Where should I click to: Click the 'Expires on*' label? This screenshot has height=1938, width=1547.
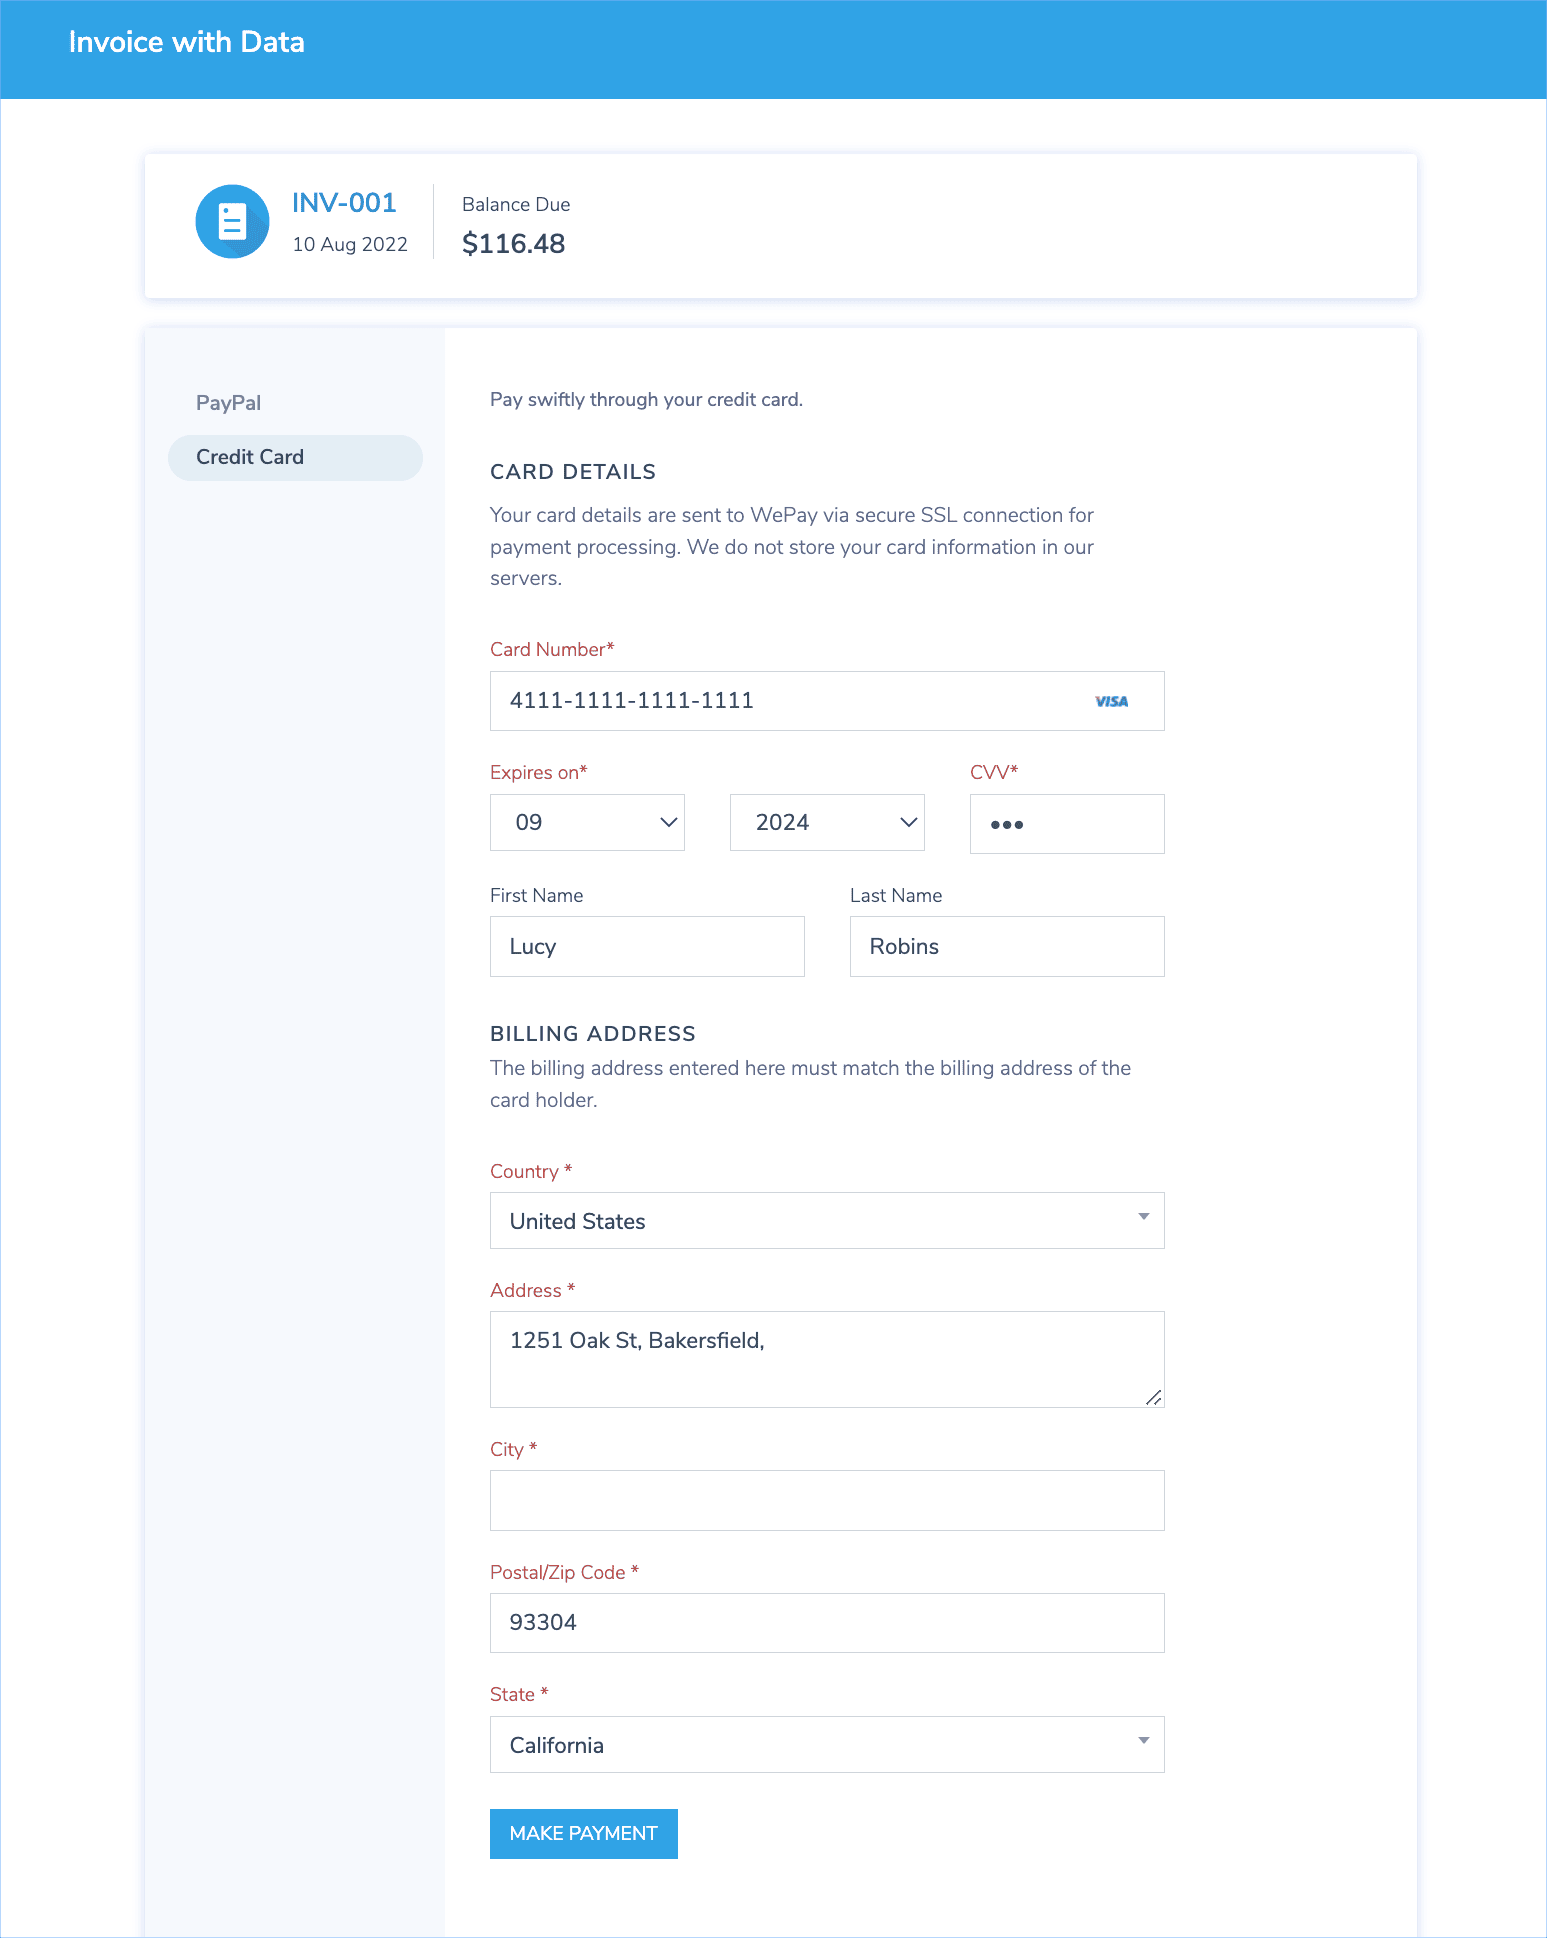point(539,772)
